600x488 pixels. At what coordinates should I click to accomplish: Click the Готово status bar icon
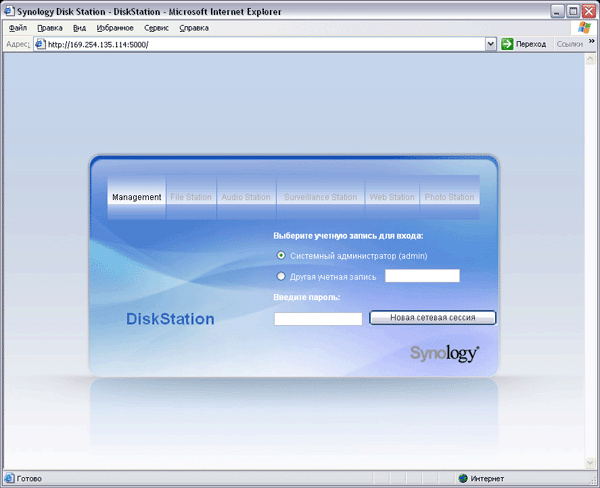coord(9,478)
